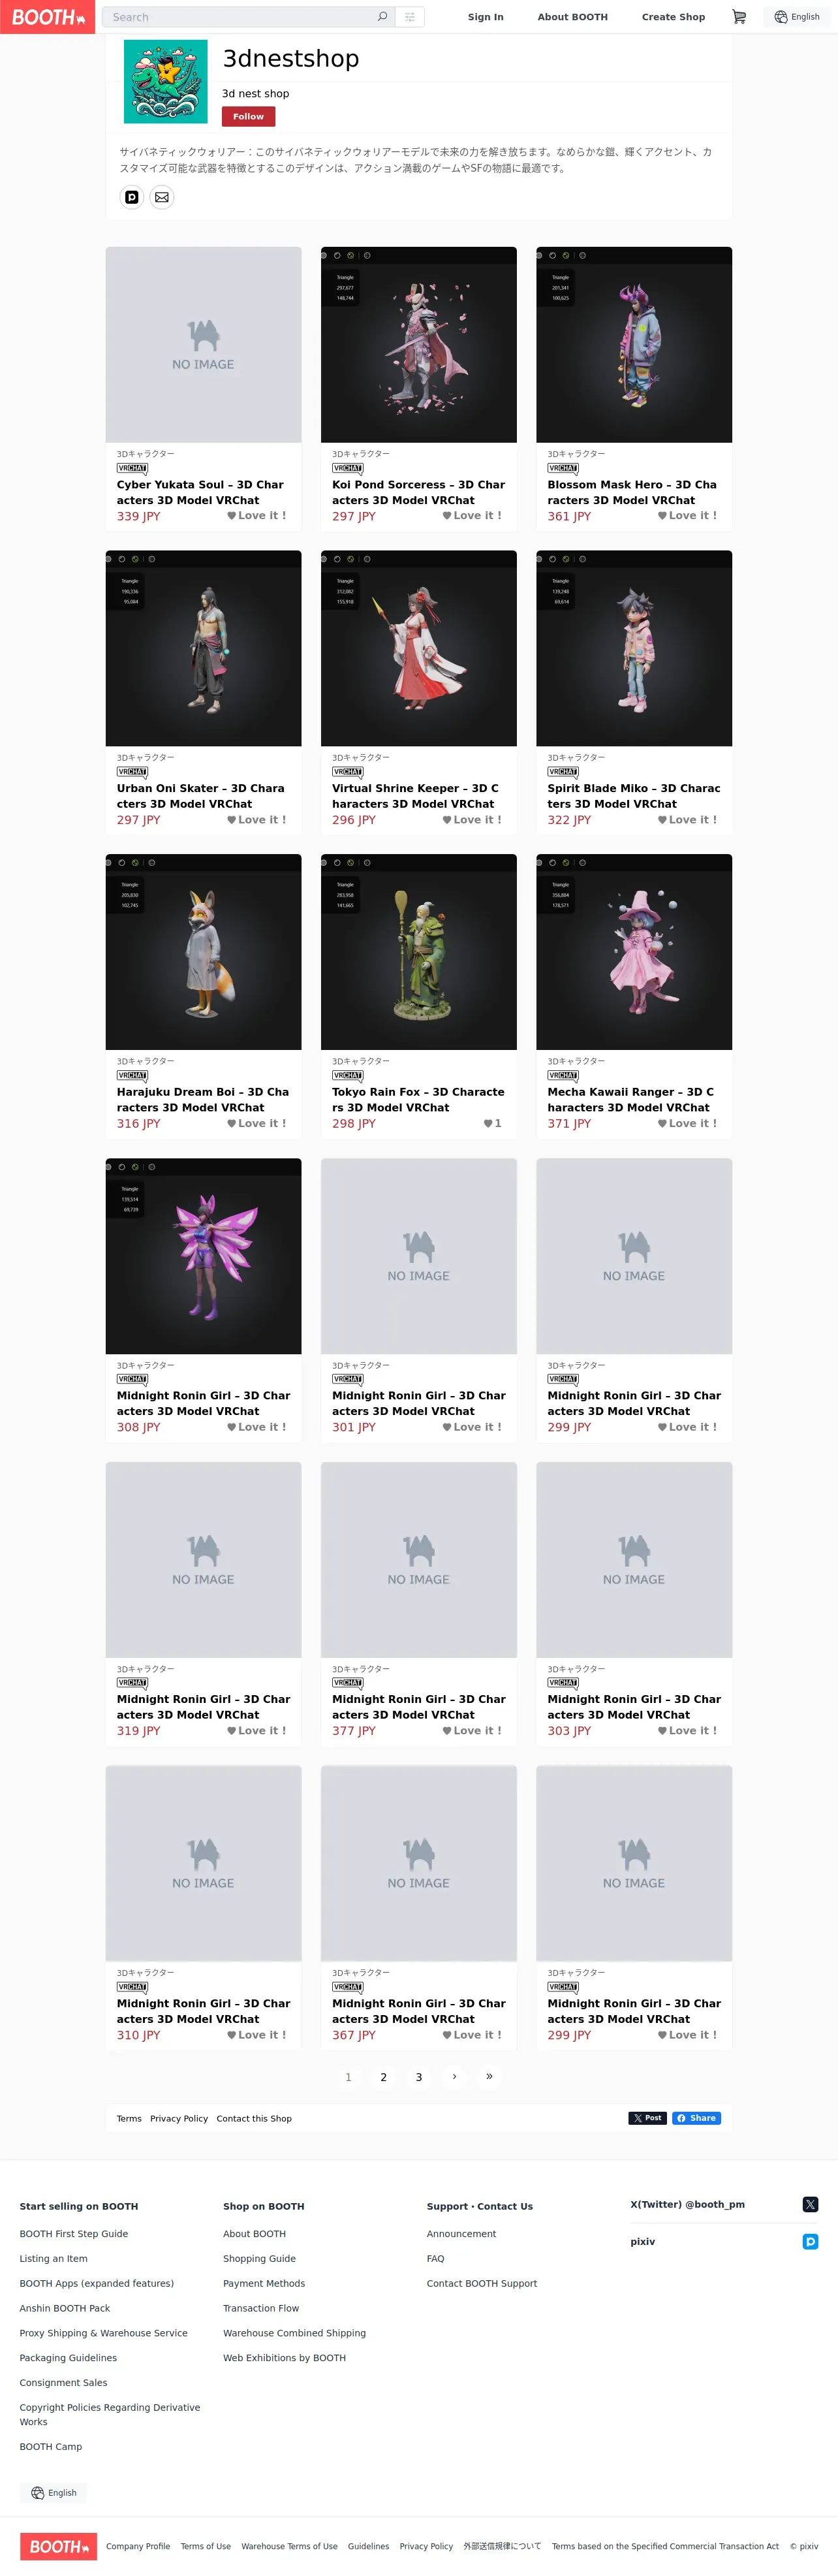Click the BOOTH logo in header
The height and width of the screenshot is (2576, 838).
coord(47,17)
